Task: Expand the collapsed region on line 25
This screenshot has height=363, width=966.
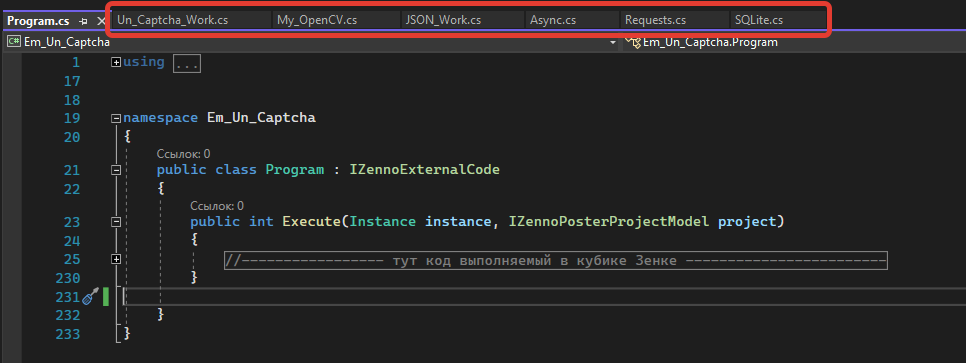Action: 115,259
